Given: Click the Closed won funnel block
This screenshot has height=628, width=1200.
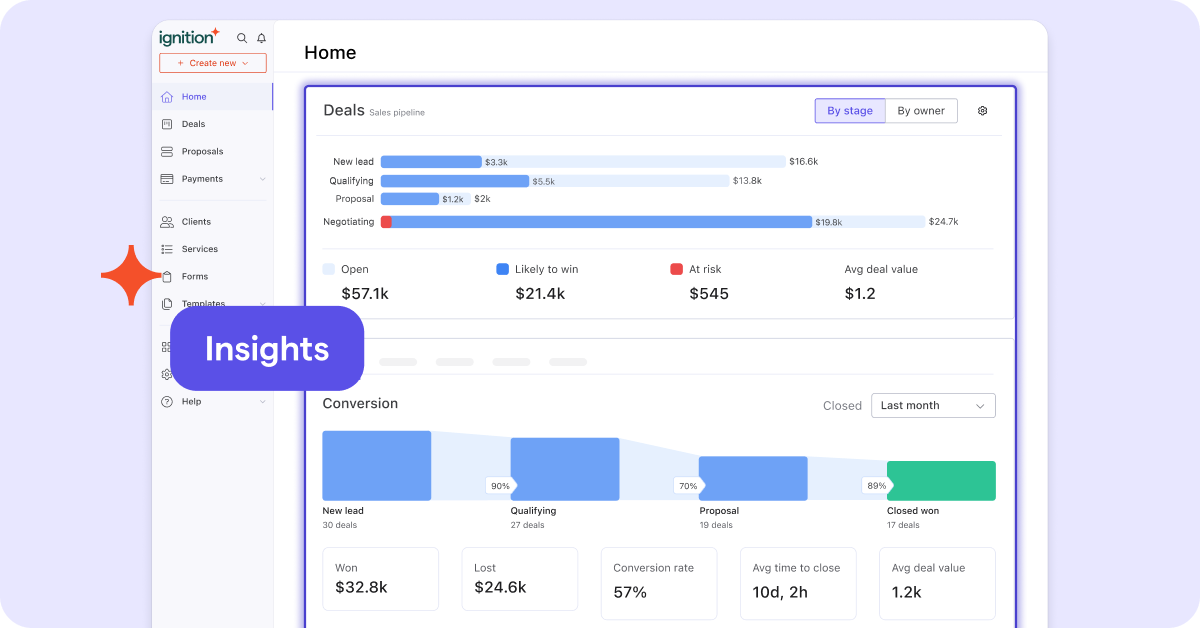Looking at the screenshot, I should [940, 481].
